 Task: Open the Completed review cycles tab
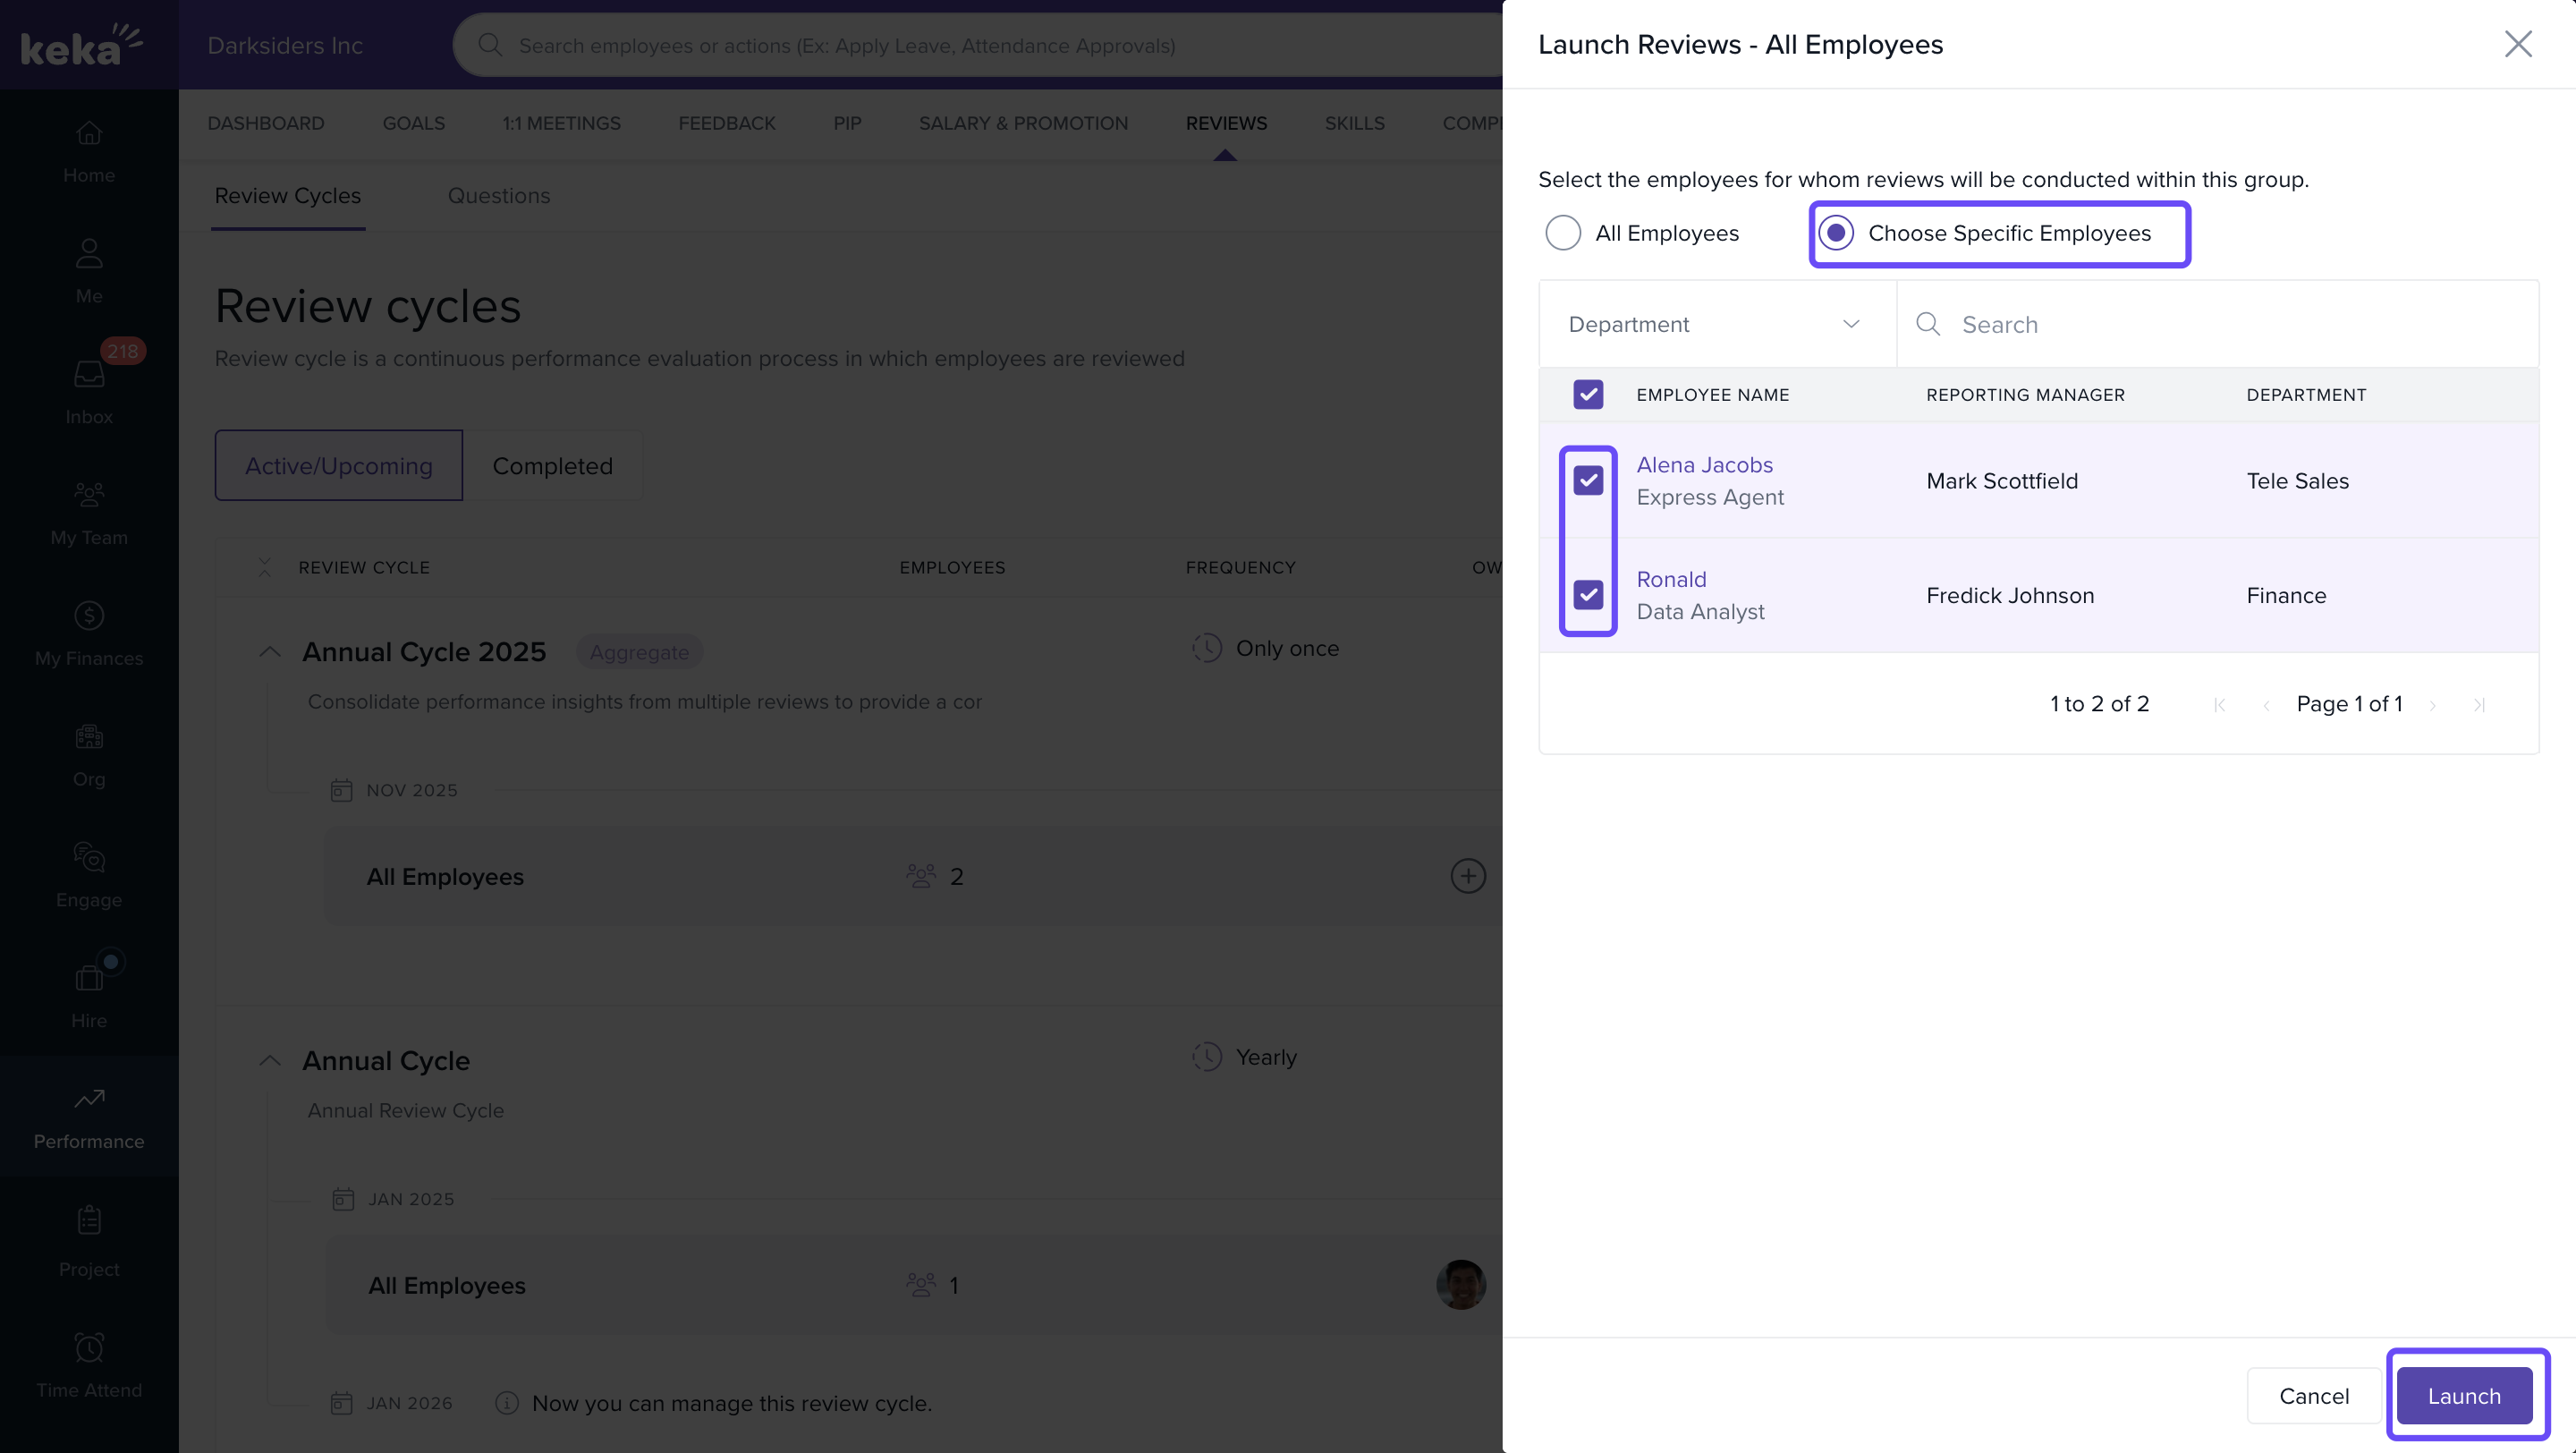pos(552,466)
